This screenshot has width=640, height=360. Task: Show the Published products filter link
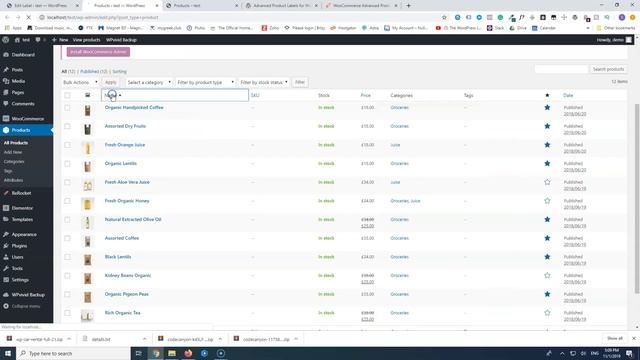(x=93, y=71)
